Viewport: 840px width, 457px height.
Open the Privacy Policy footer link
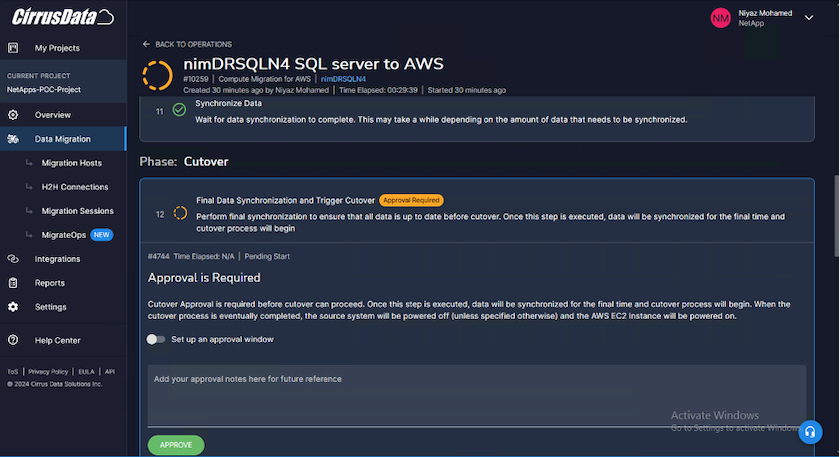coord(48,371)
